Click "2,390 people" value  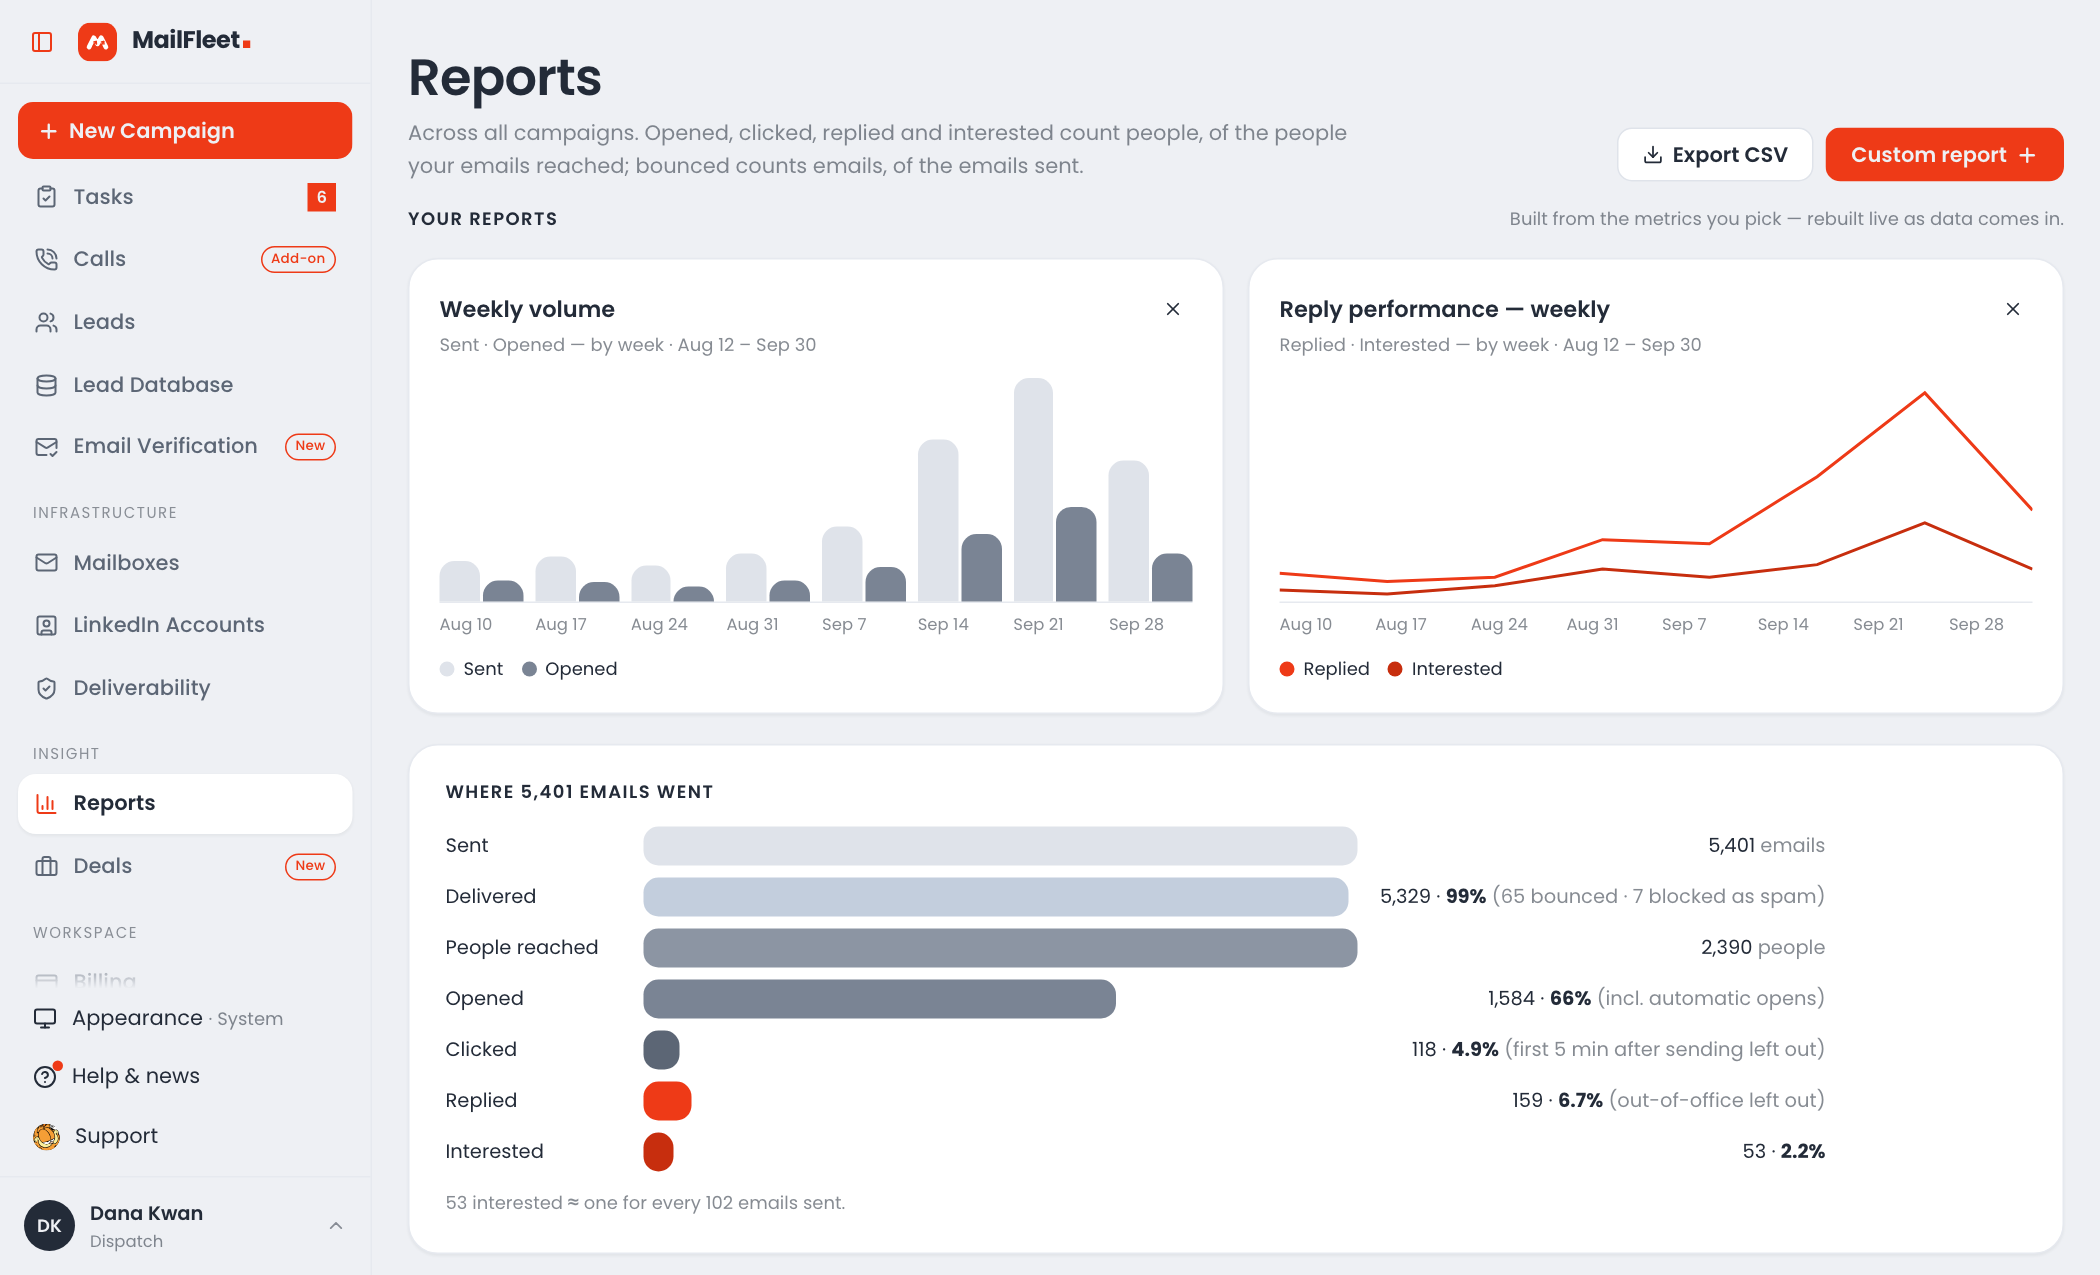(x=1763, y=948)
